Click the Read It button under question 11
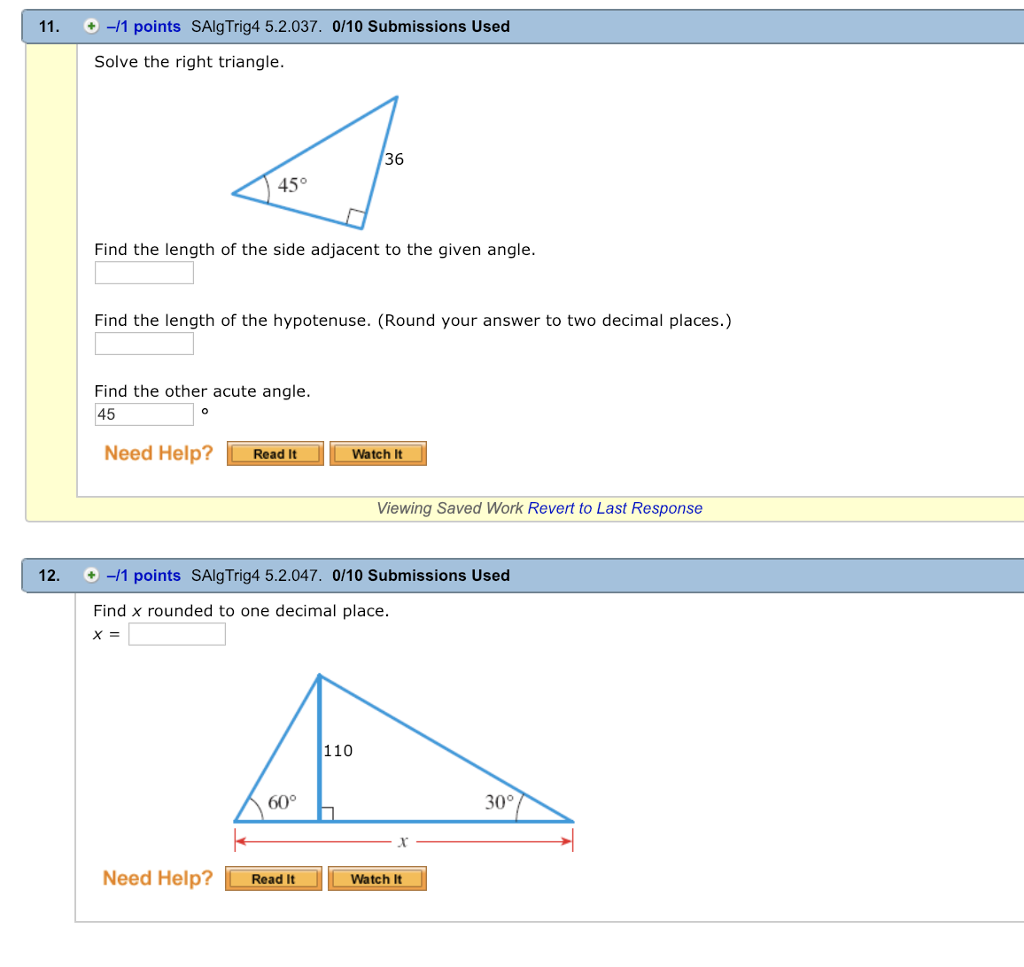 coord(274,453)
